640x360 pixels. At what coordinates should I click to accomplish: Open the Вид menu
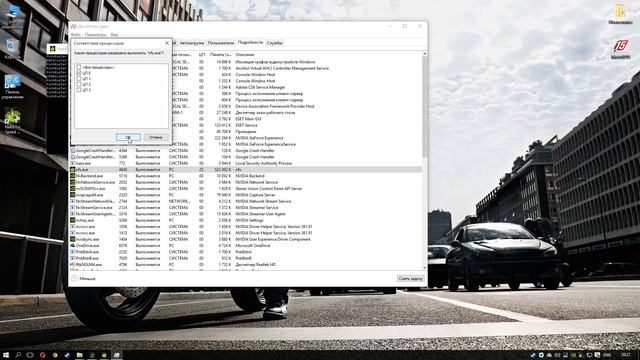click(x=115, y=35)
